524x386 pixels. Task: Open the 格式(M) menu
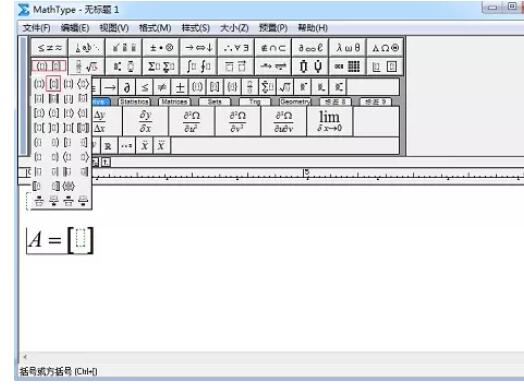(x=155, y=28)
